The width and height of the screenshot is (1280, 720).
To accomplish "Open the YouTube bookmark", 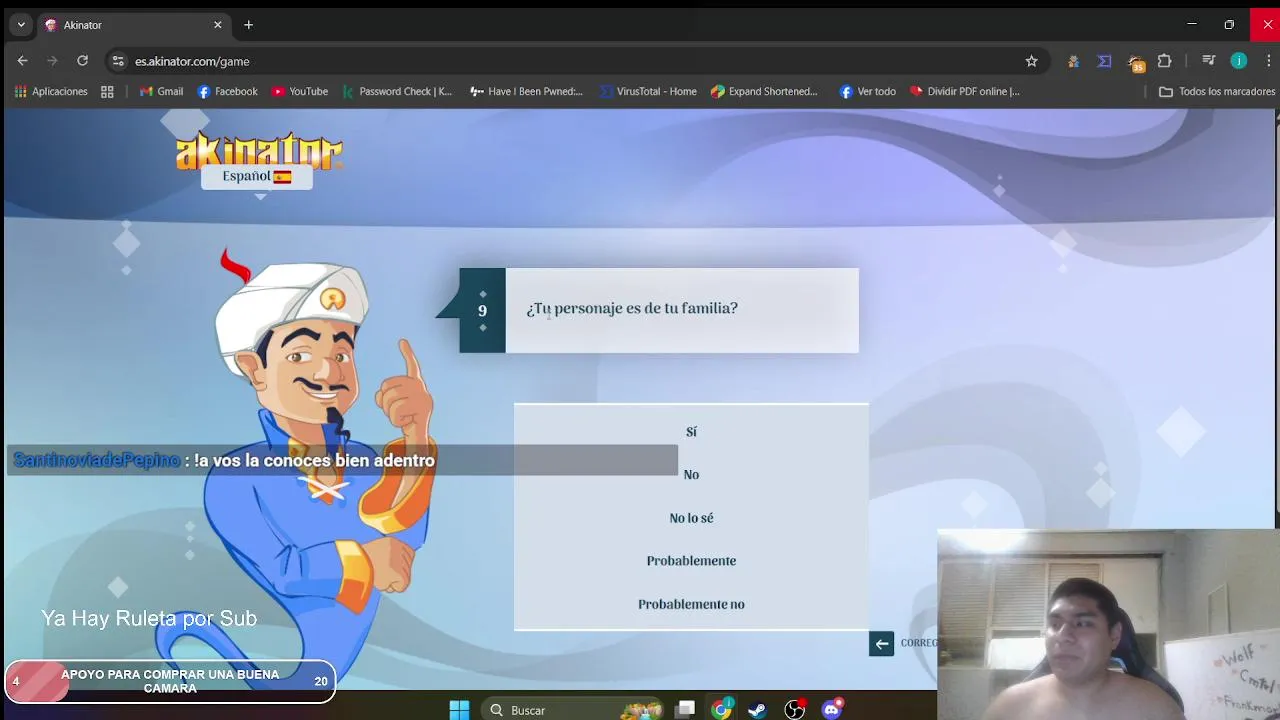I will [x=300, y=91].
